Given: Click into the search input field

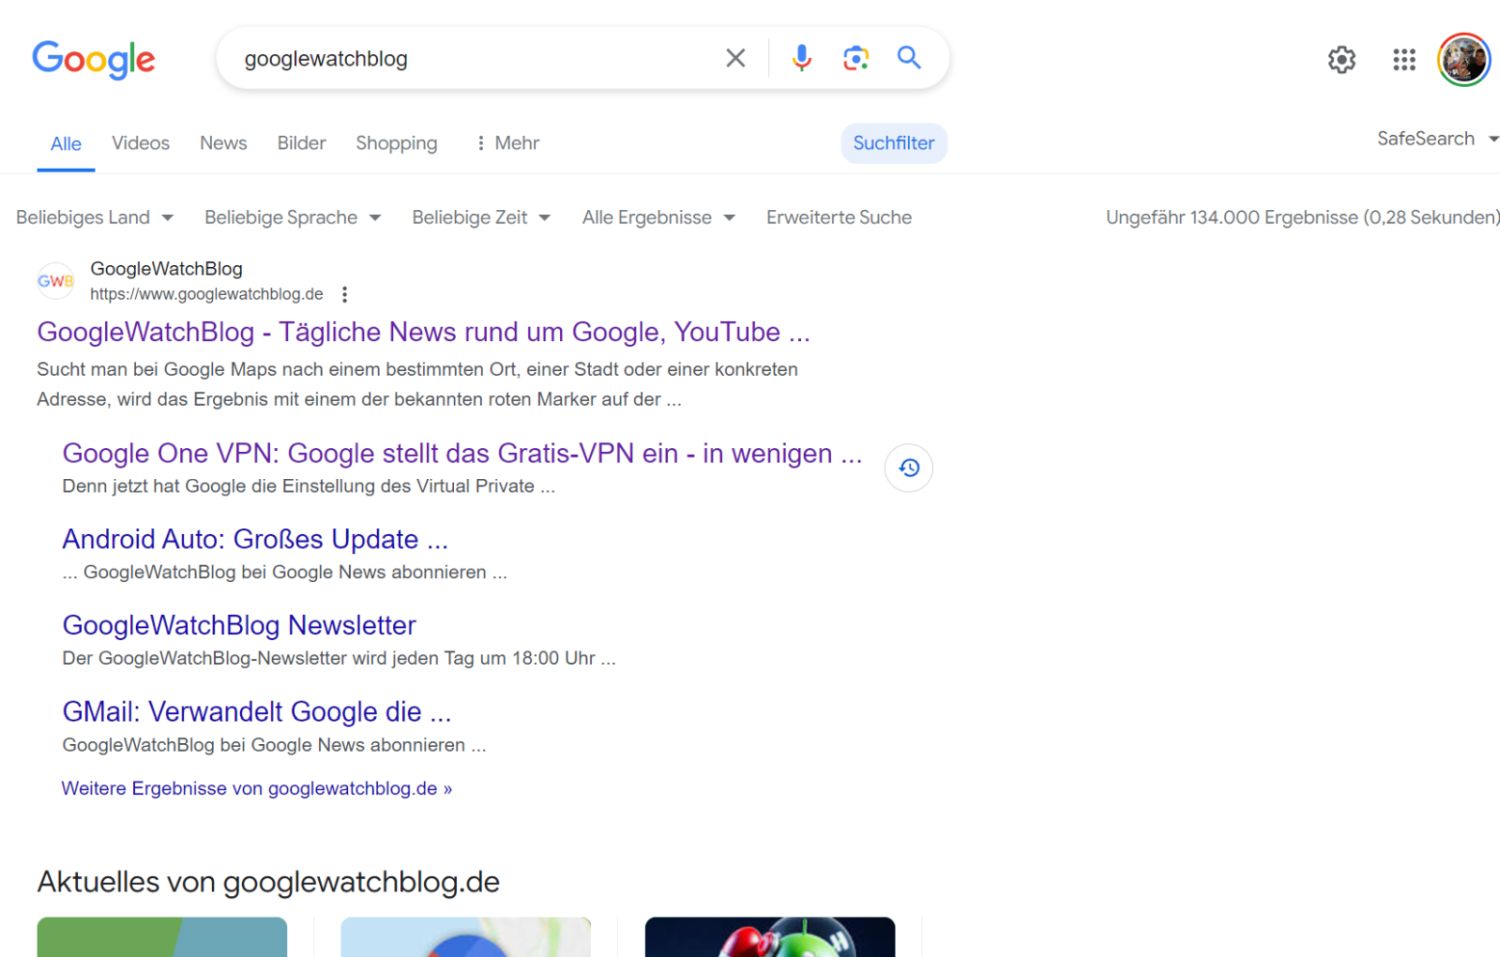Looking at the screenshot, I should tap(470, 59).
